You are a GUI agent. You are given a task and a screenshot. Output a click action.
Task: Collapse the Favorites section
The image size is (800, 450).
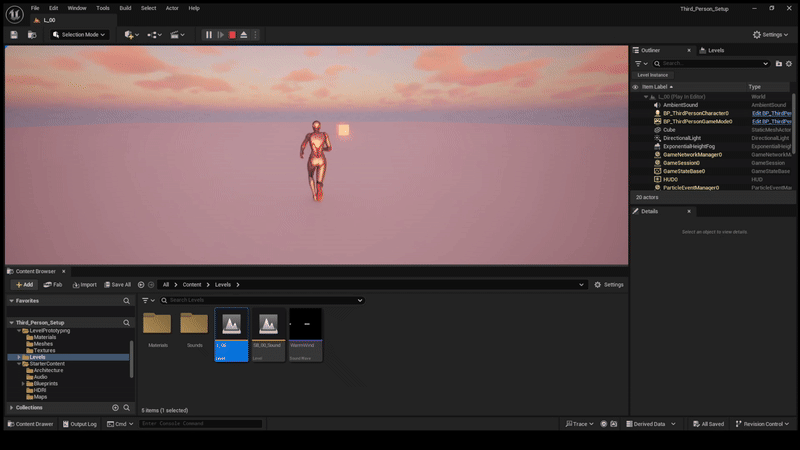[x=11, y=301]
